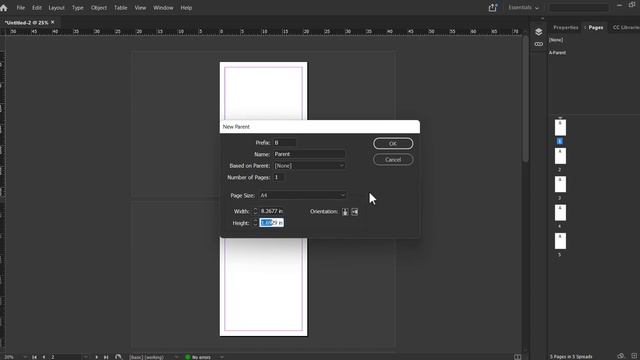Click the Width value field
Viewport: 640px width, 360px height.
271,211
